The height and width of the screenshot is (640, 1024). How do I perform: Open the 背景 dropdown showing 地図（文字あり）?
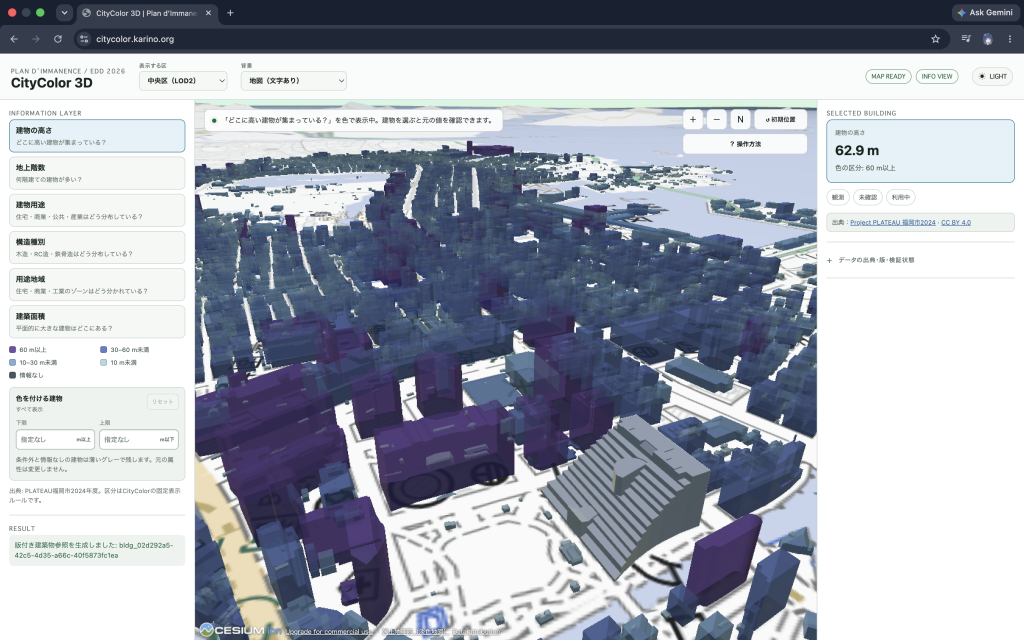(x=294, y=81)
